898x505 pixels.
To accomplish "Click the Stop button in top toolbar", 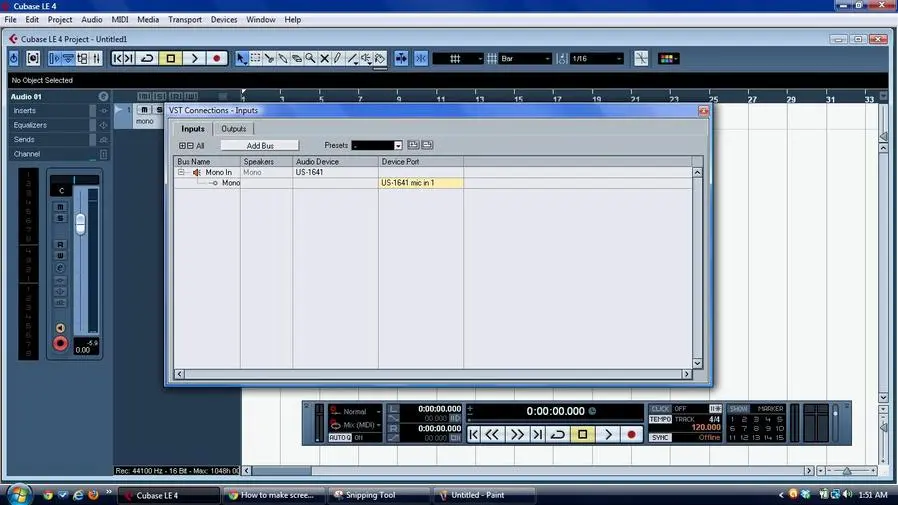I will tap(171, 58).
